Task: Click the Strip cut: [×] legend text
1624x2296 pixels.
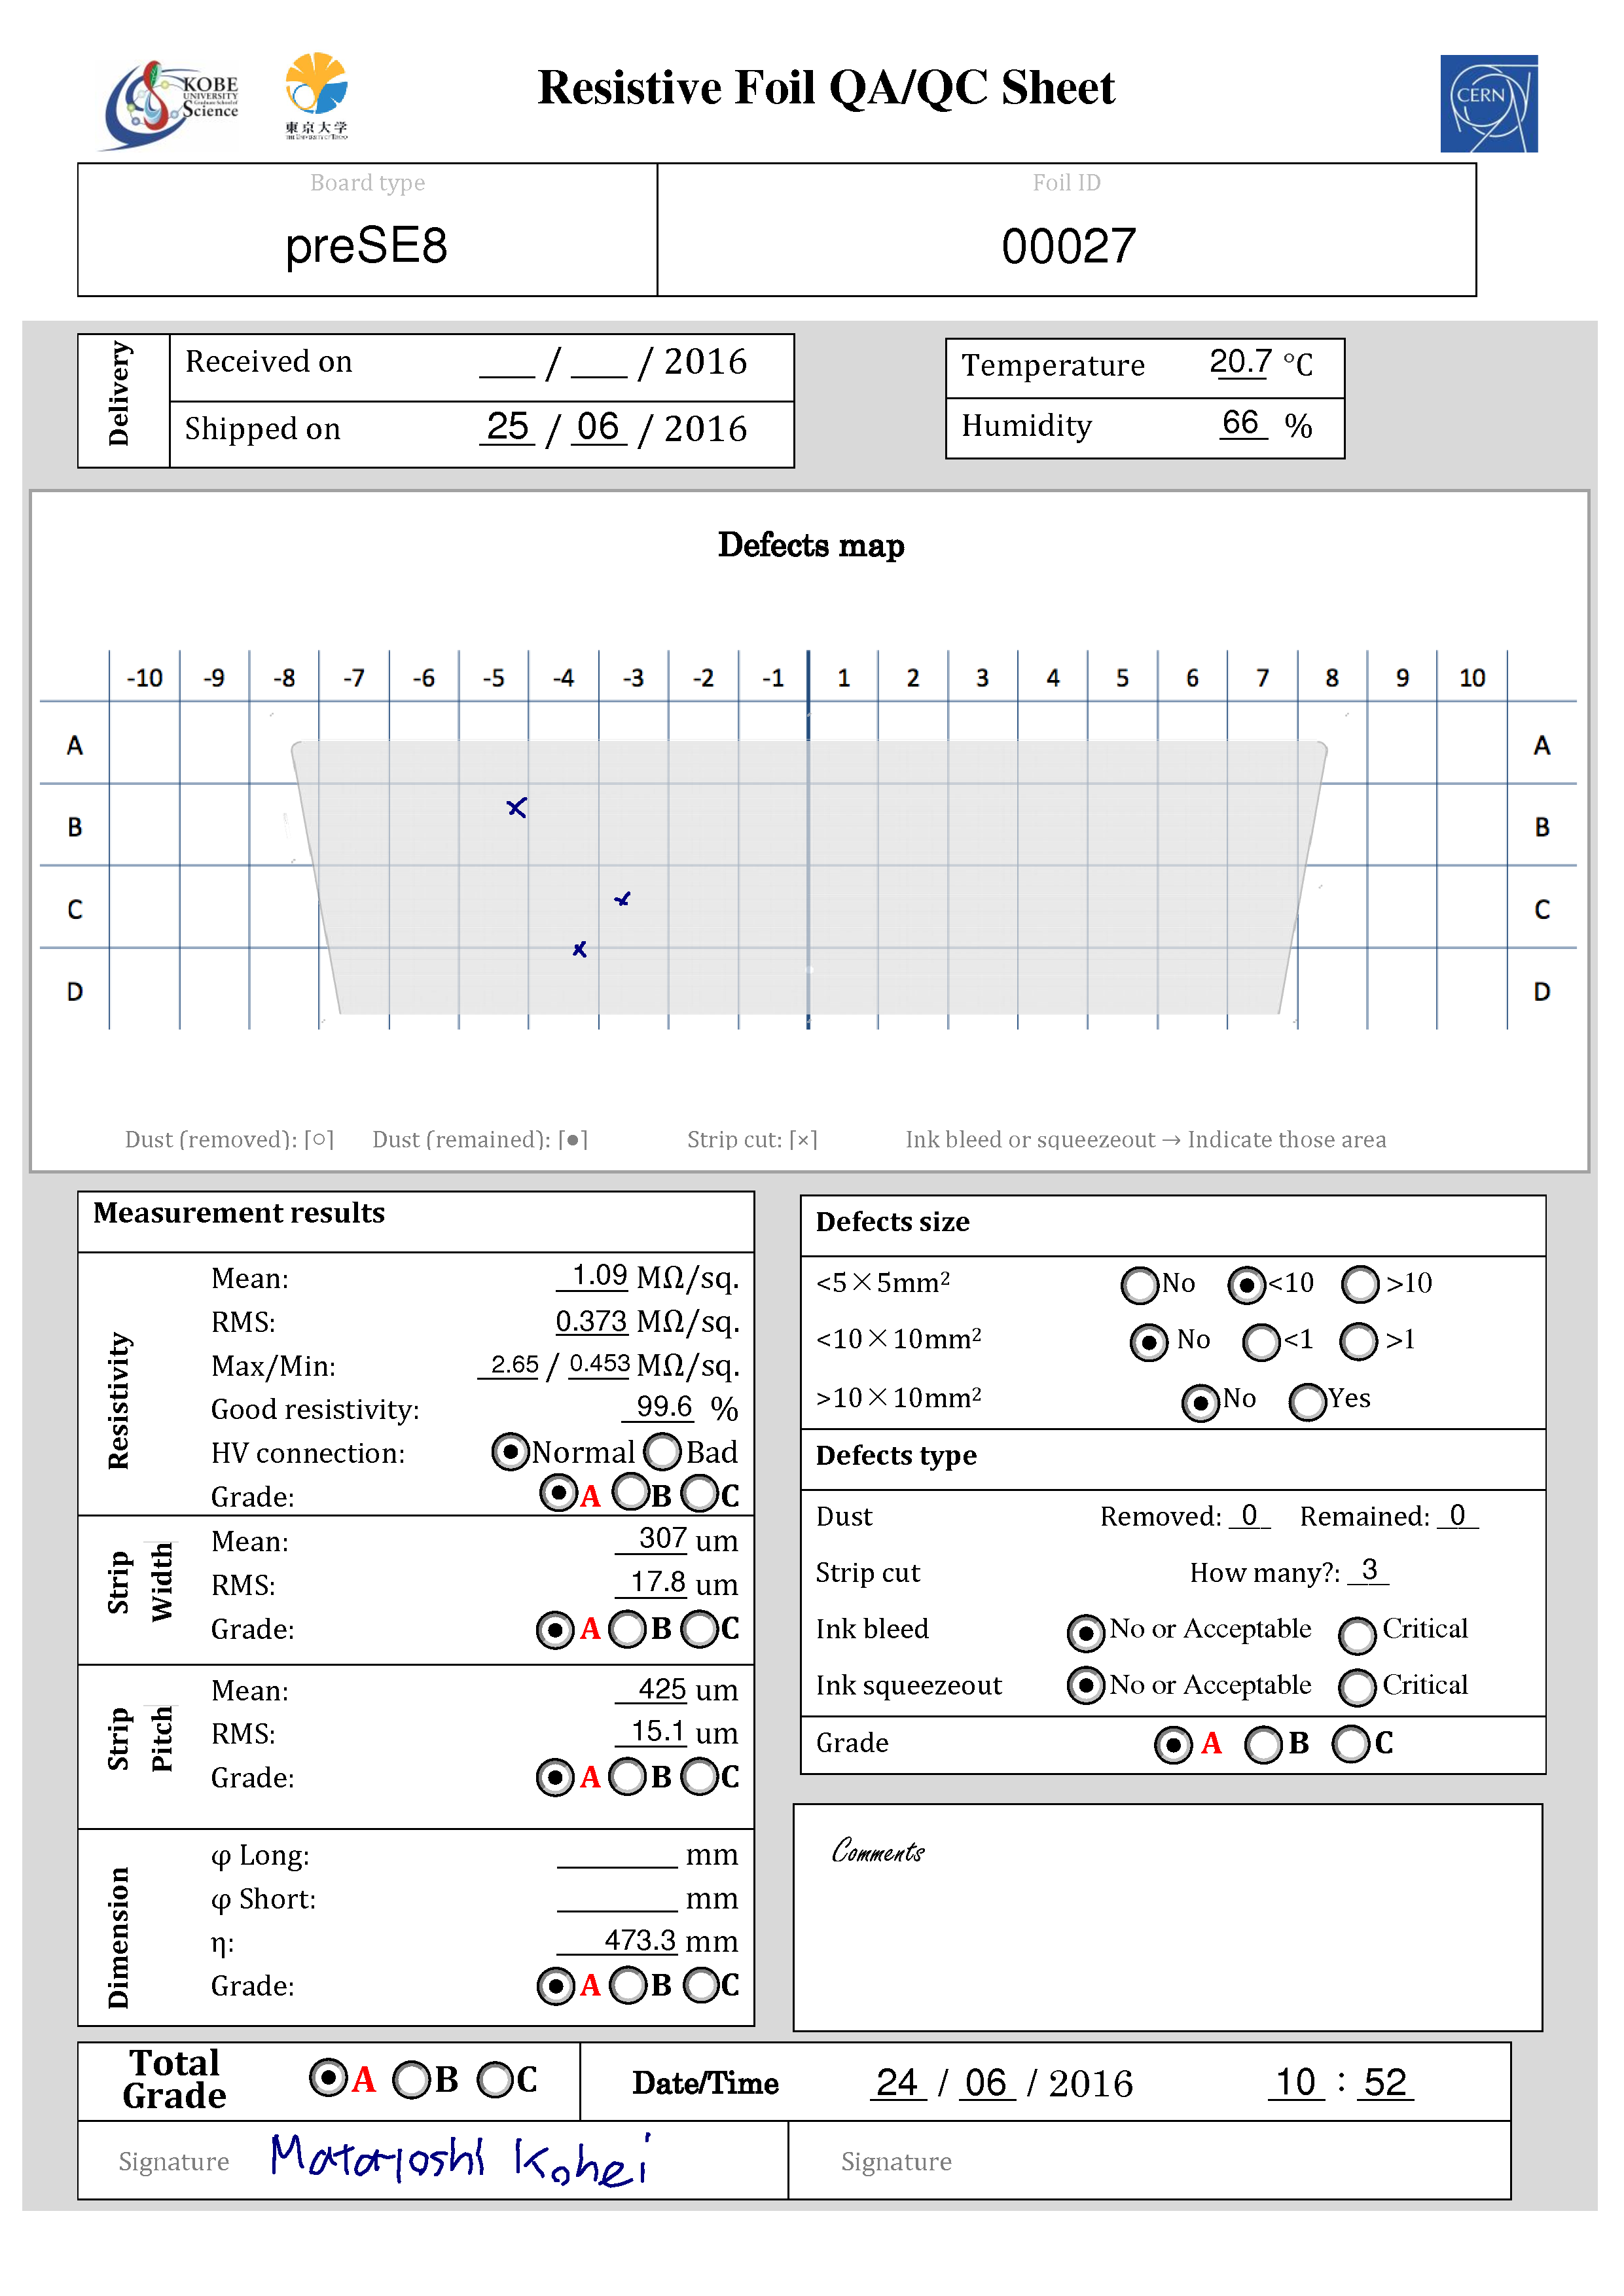Action: click(752, 1139)
